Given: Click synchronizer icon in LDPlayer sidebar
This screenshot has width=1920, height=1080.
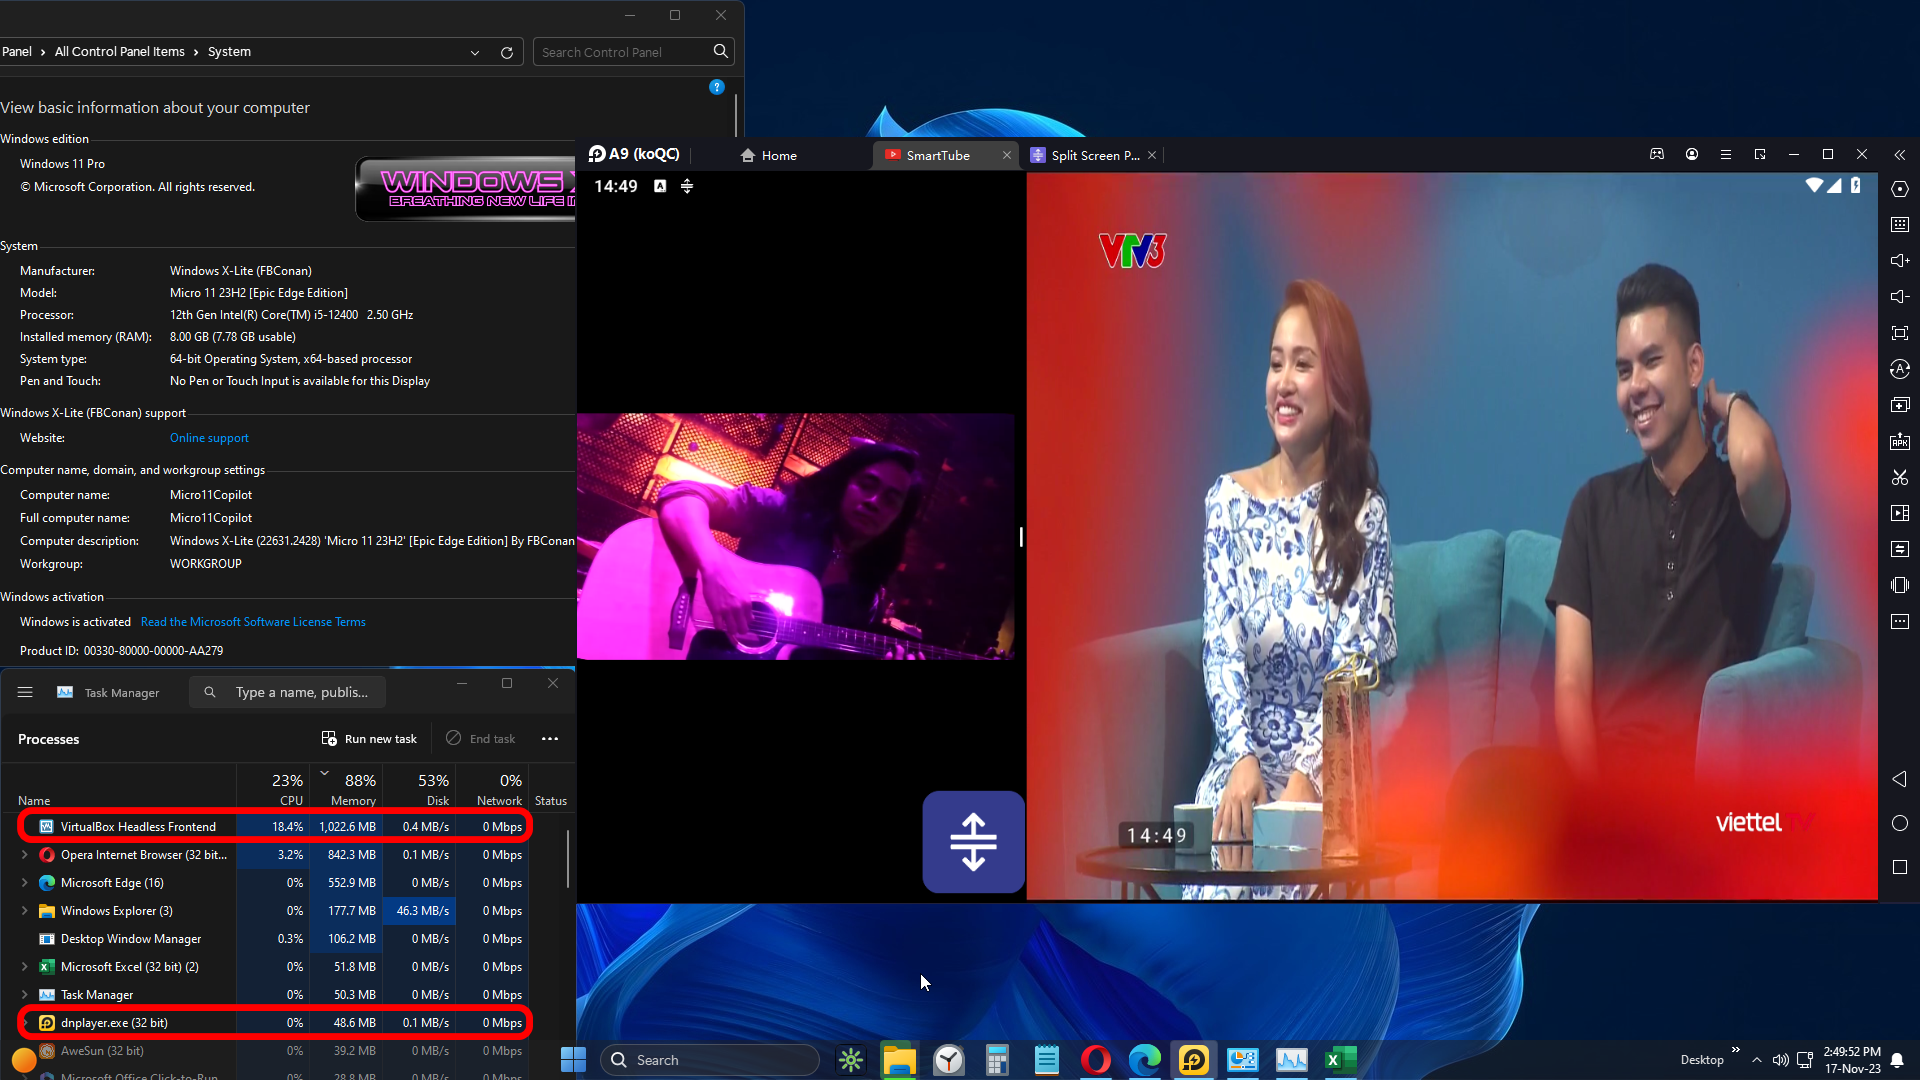Looking at the screenshot, I should point(1900,549).
